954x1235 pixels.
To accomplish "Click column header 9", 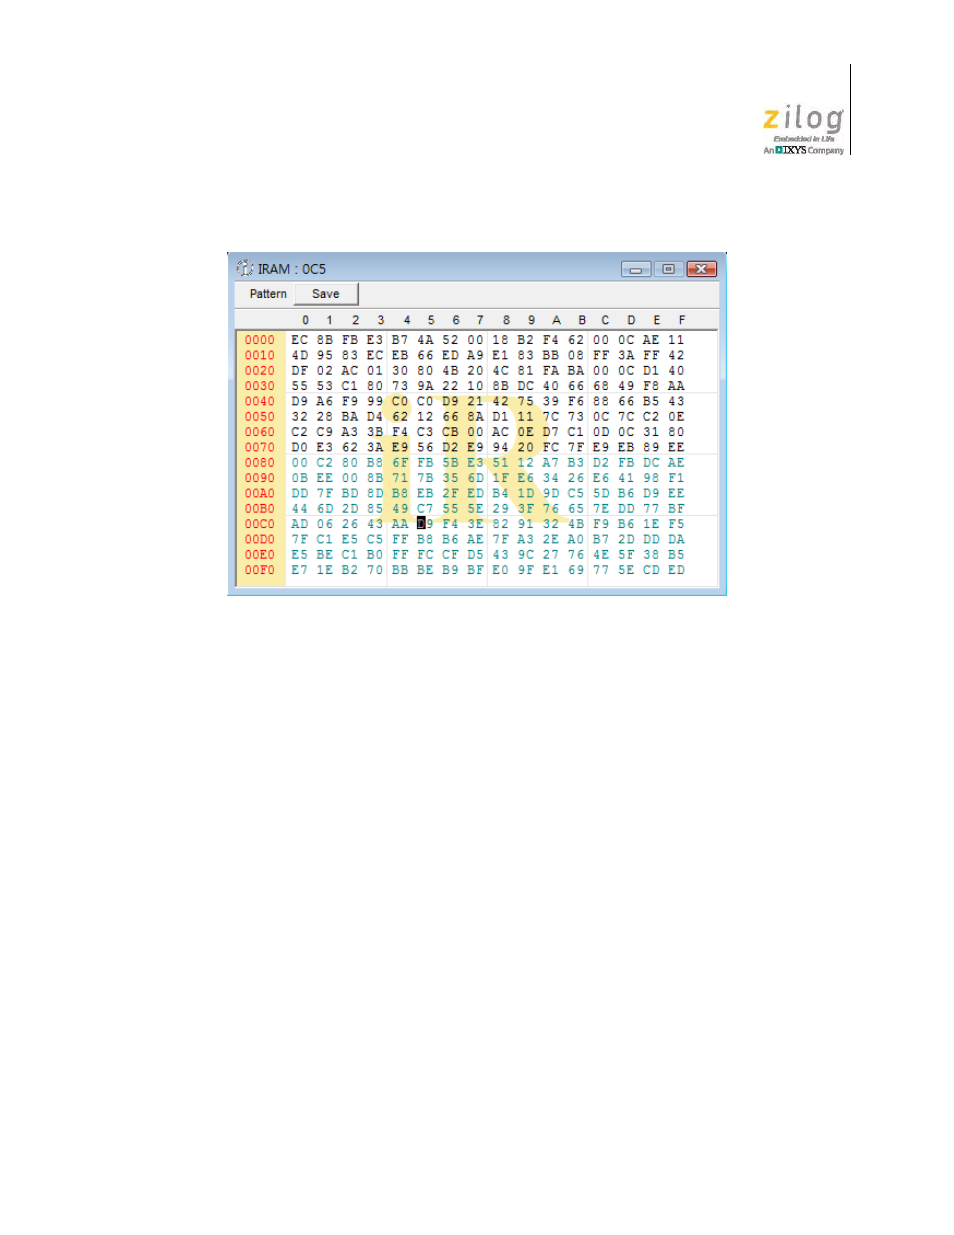I will [x=531, y=320].
